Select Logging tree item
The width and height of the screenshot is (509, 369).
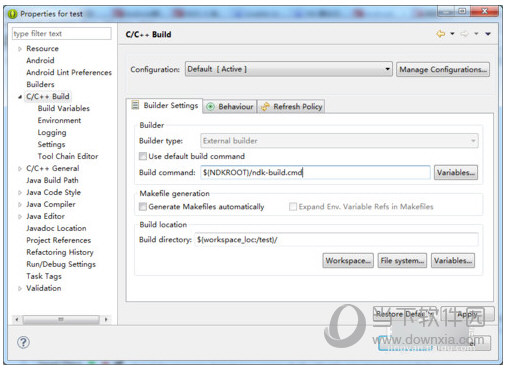pos(52,132)
